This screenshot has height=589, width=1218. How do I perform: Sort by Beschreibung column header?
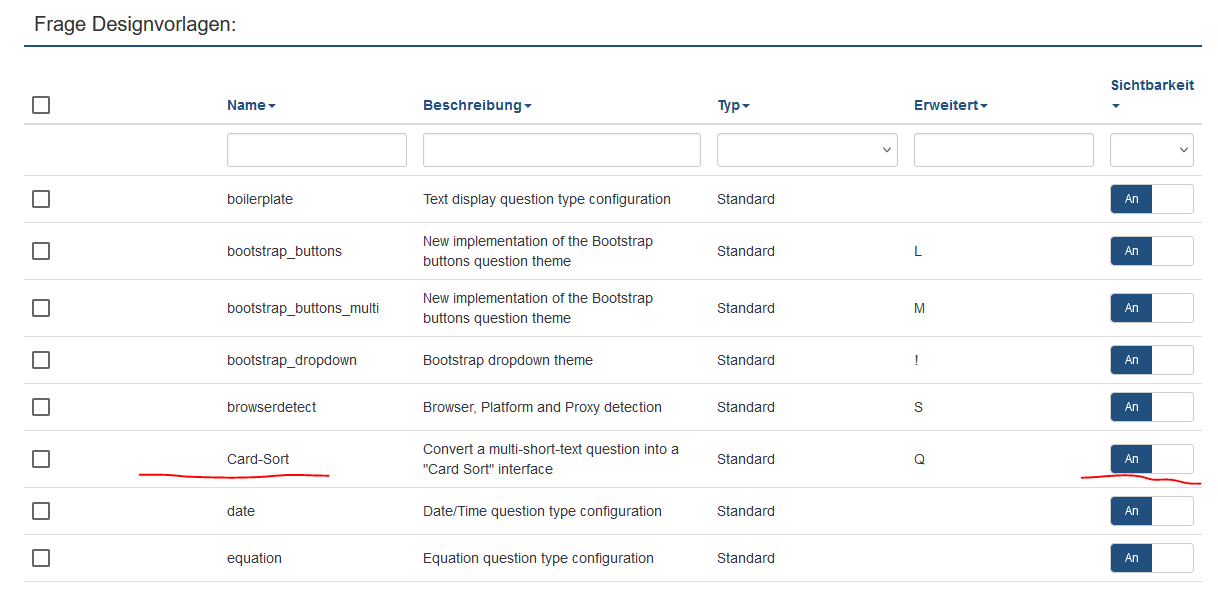476,105
